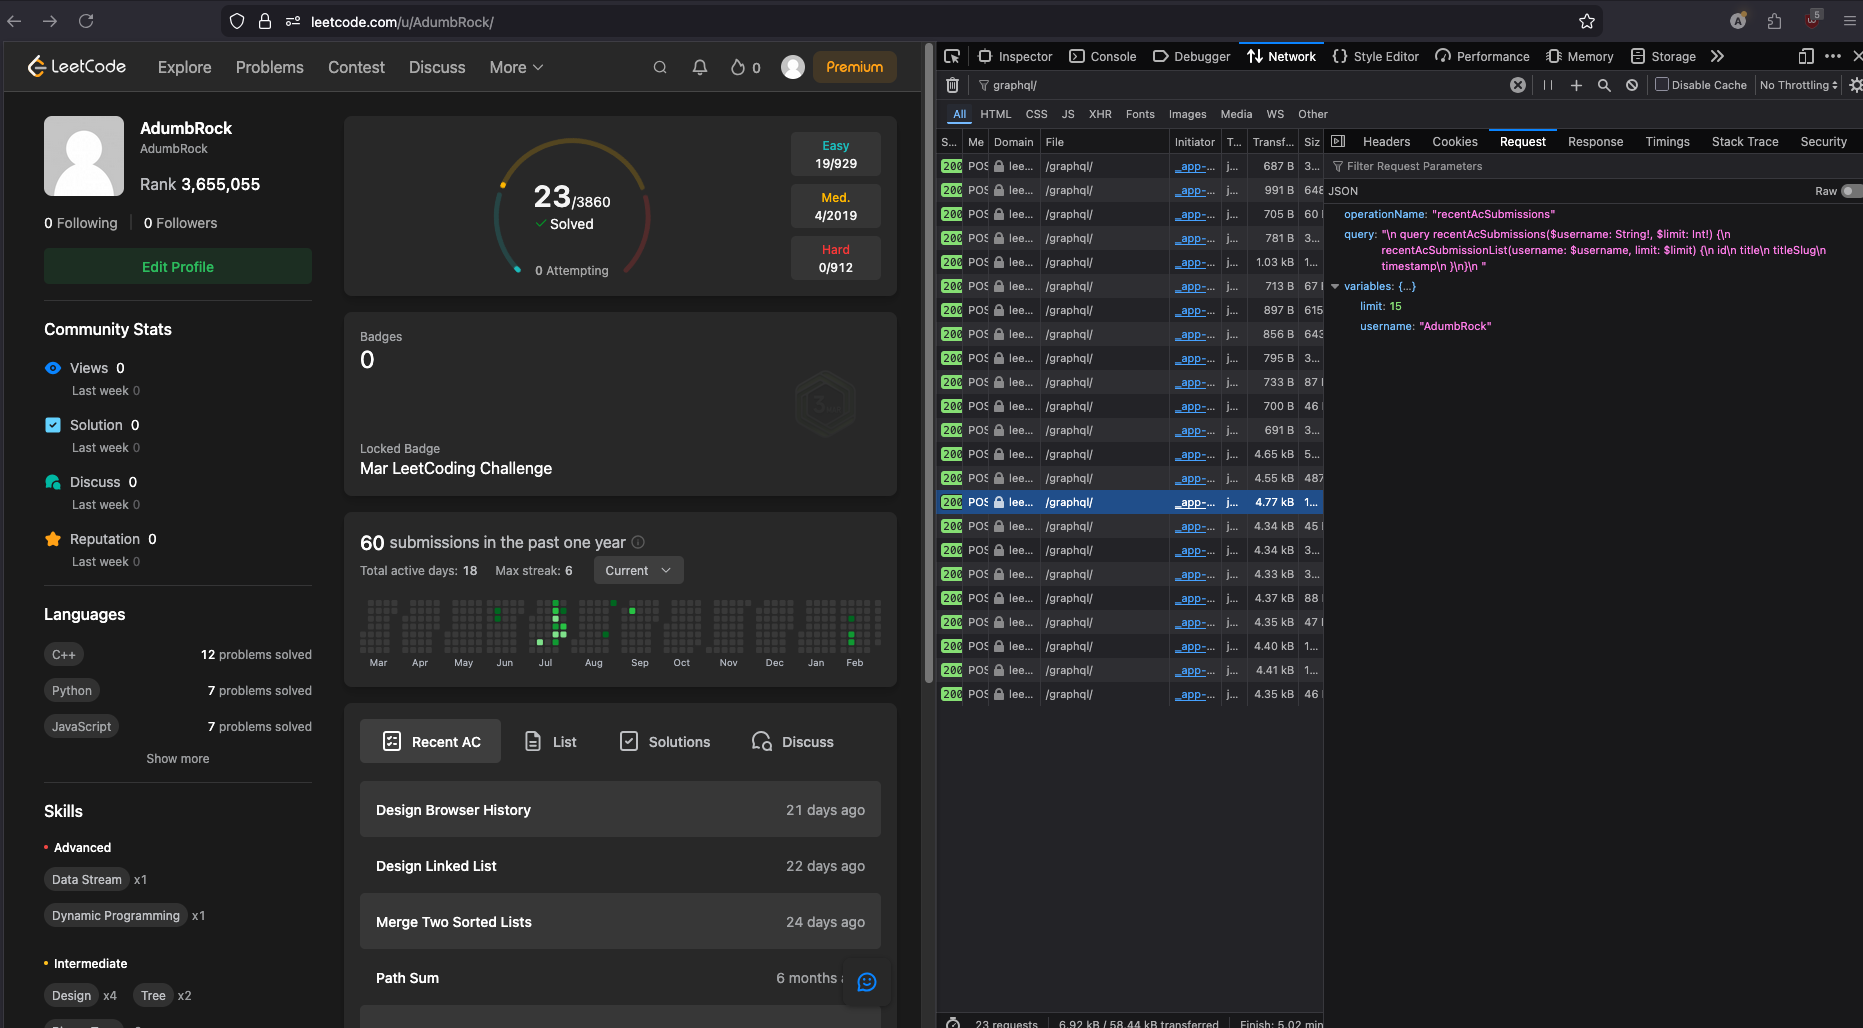Open the Current year dropdown

point(639,570)
